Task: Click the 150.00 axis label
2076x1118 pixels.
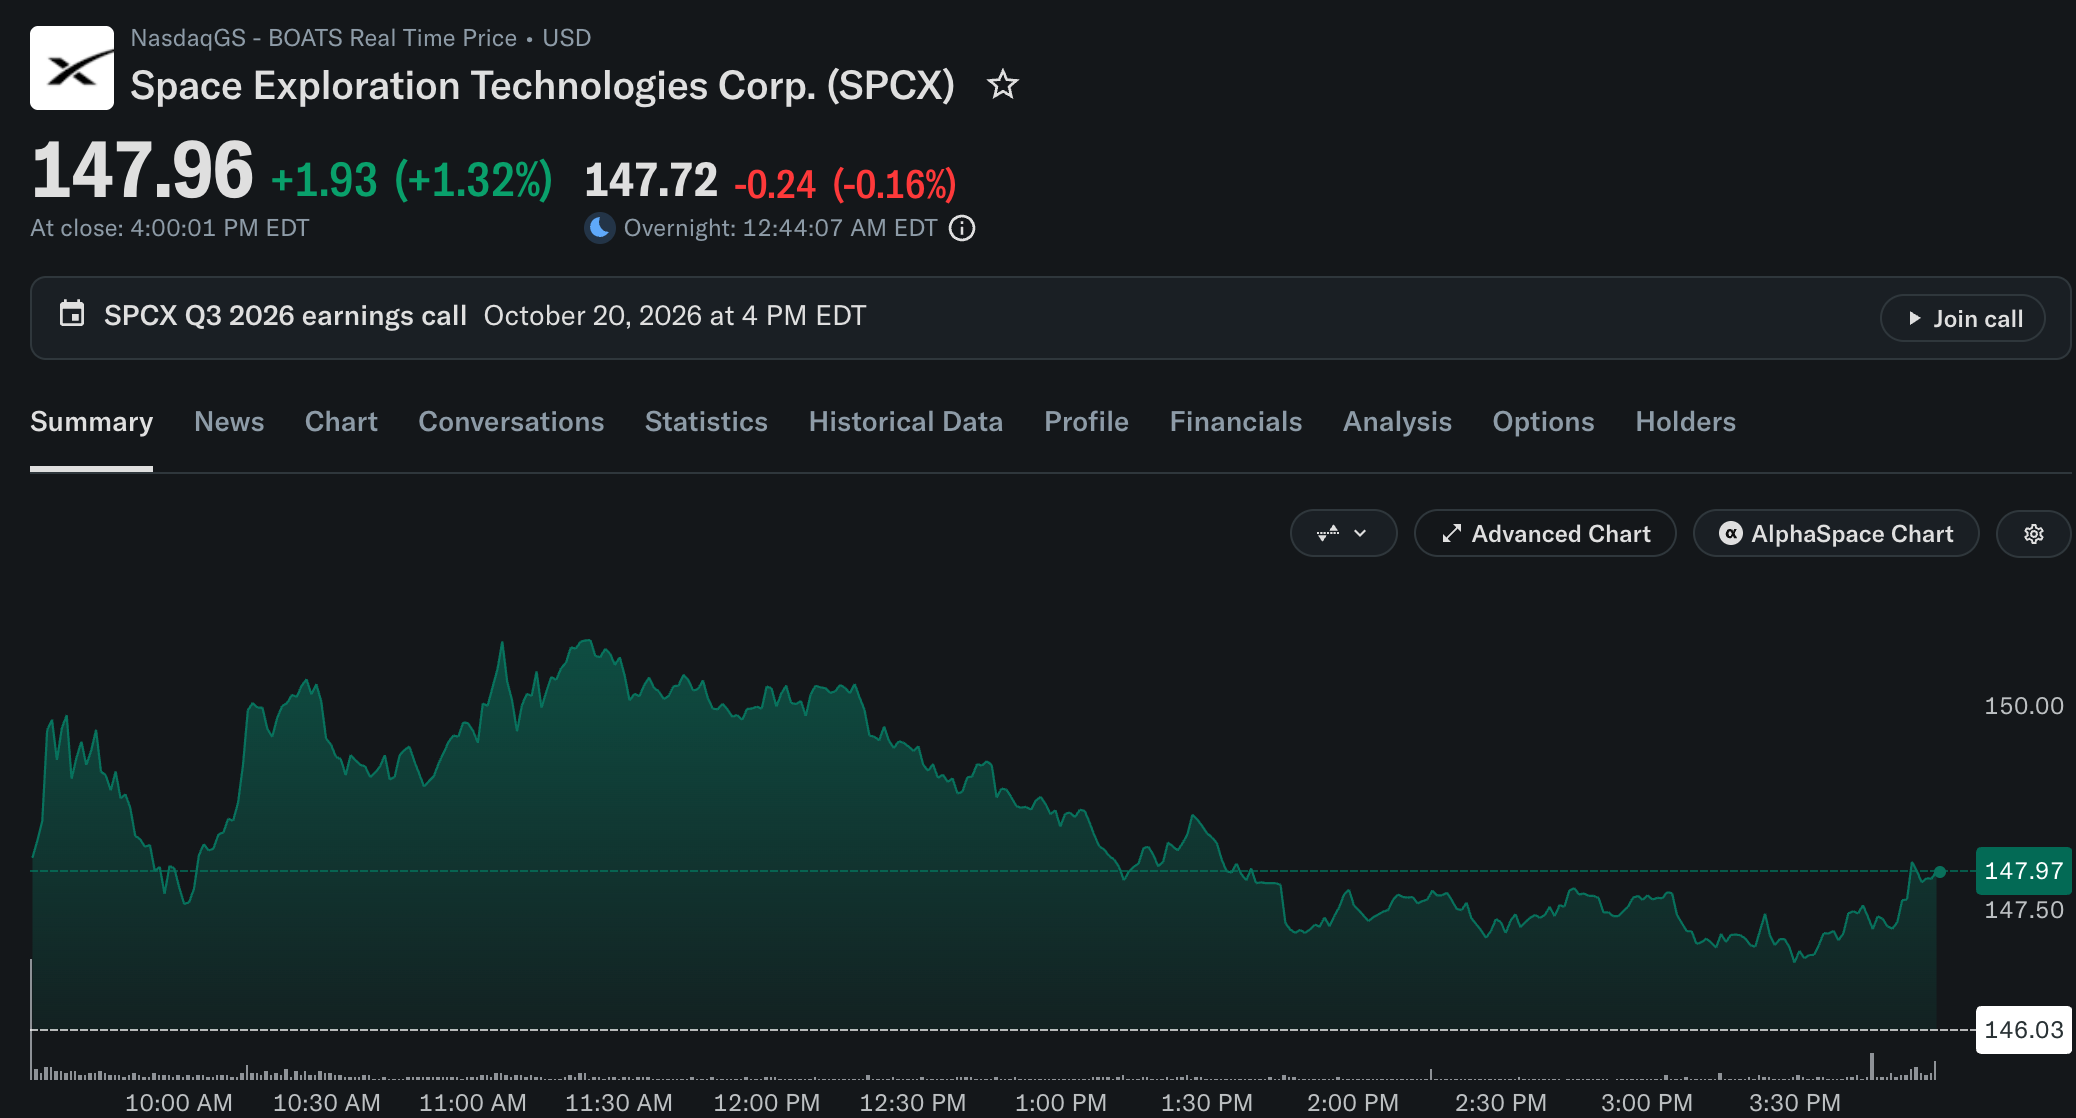Action: pyautogui.click(x=2023, y=706)
